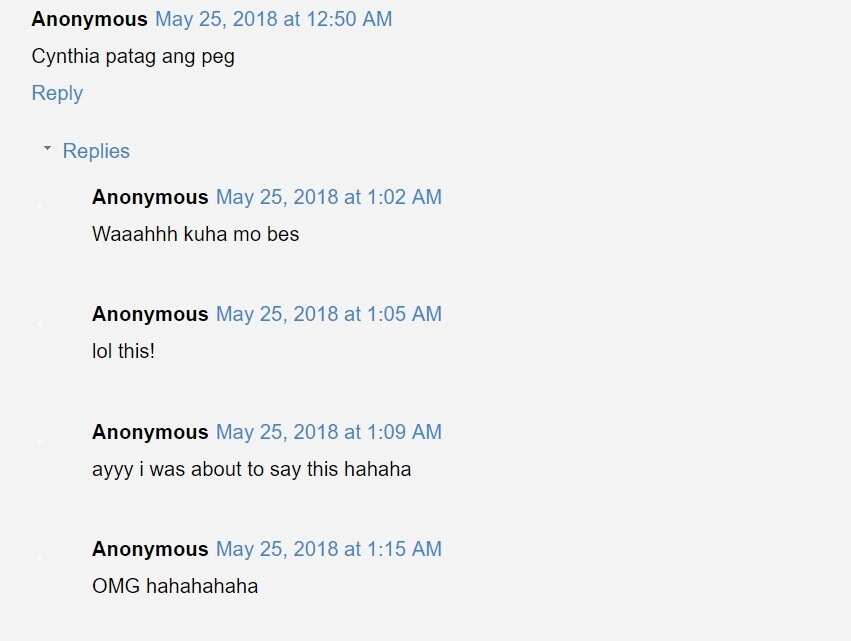Open the 1:15 AM reply timestamp
Screen dimensions: 851x641
click(x=329, y=549)
